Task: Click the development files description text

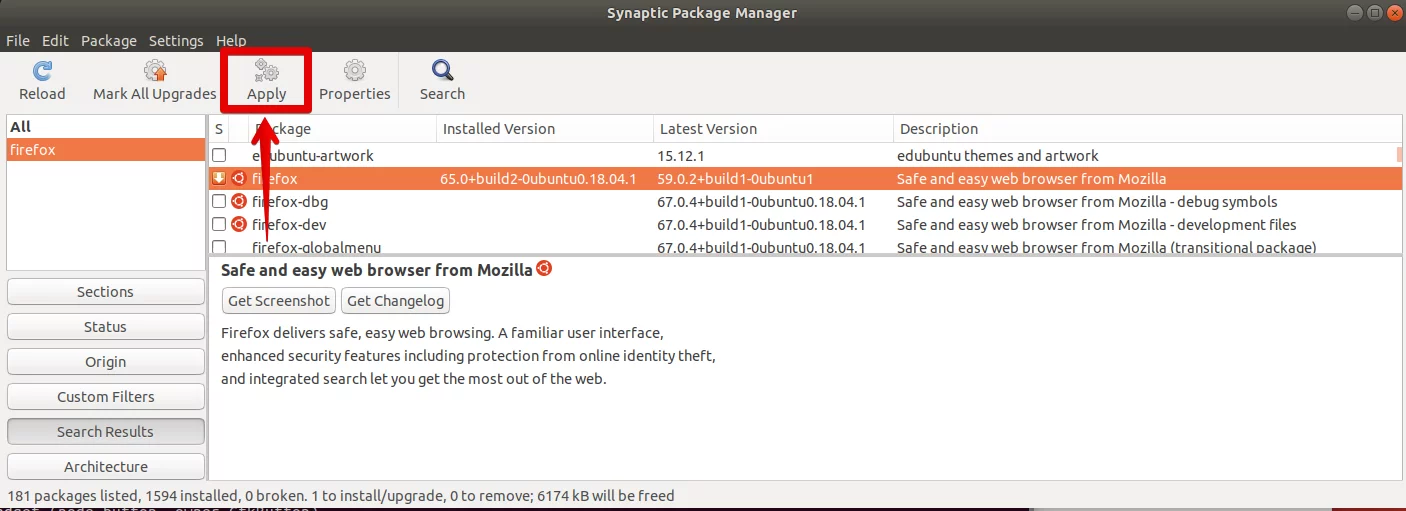Action: pos(1097,225)
